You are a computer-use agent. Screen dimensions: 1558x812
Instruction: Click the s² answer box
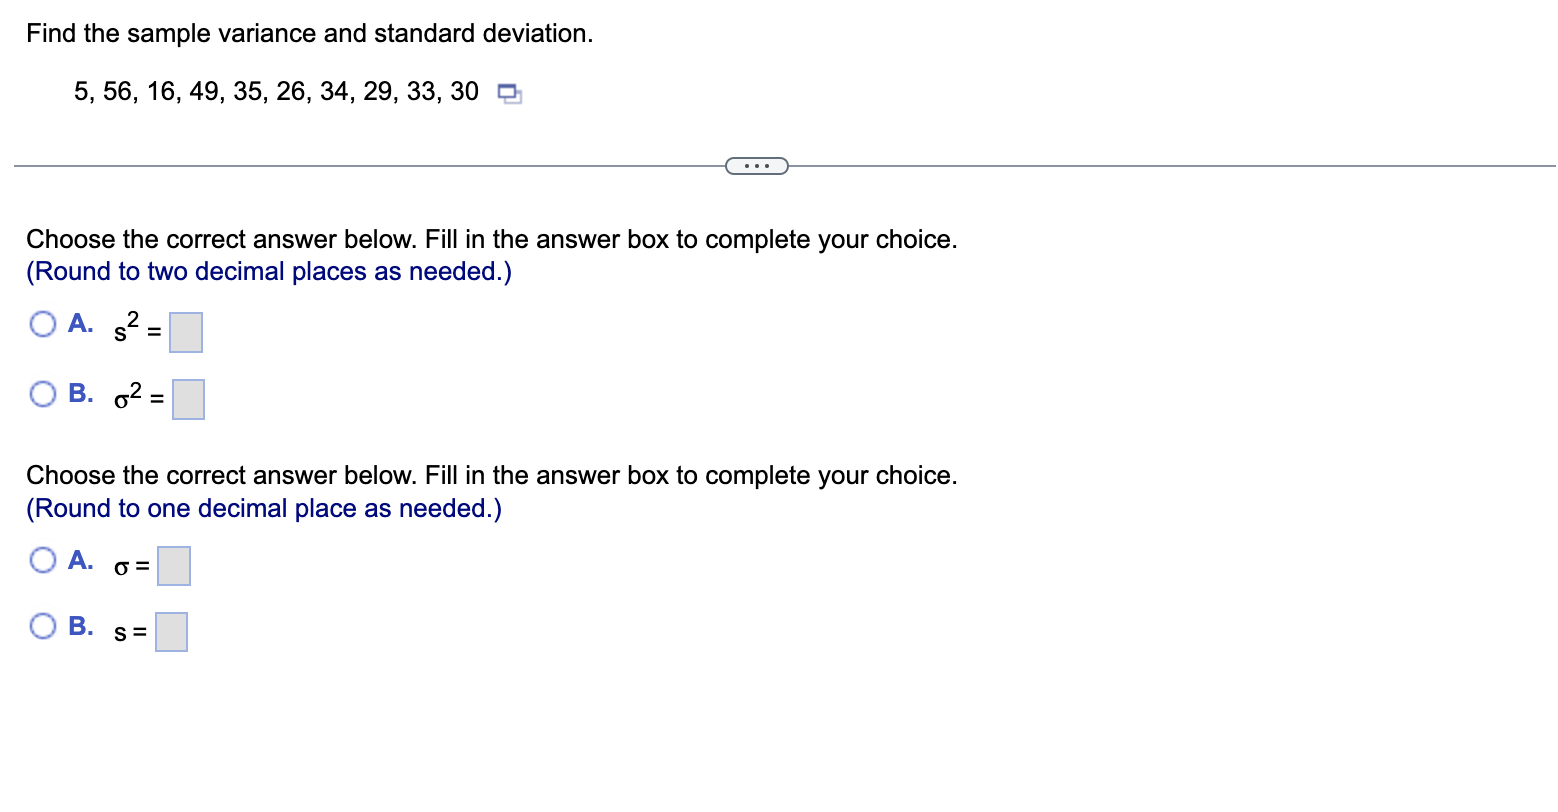(x=185, y=331)
